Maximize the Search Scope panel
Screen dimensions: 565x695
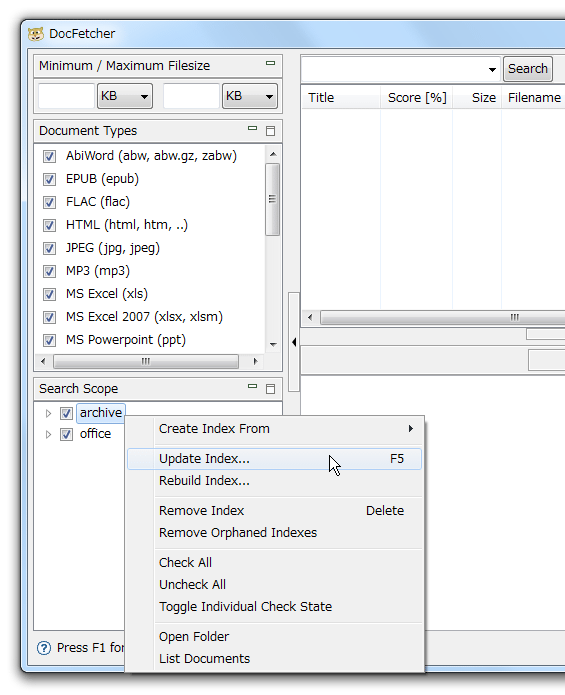pyautogui.click(x=270, y=389)
